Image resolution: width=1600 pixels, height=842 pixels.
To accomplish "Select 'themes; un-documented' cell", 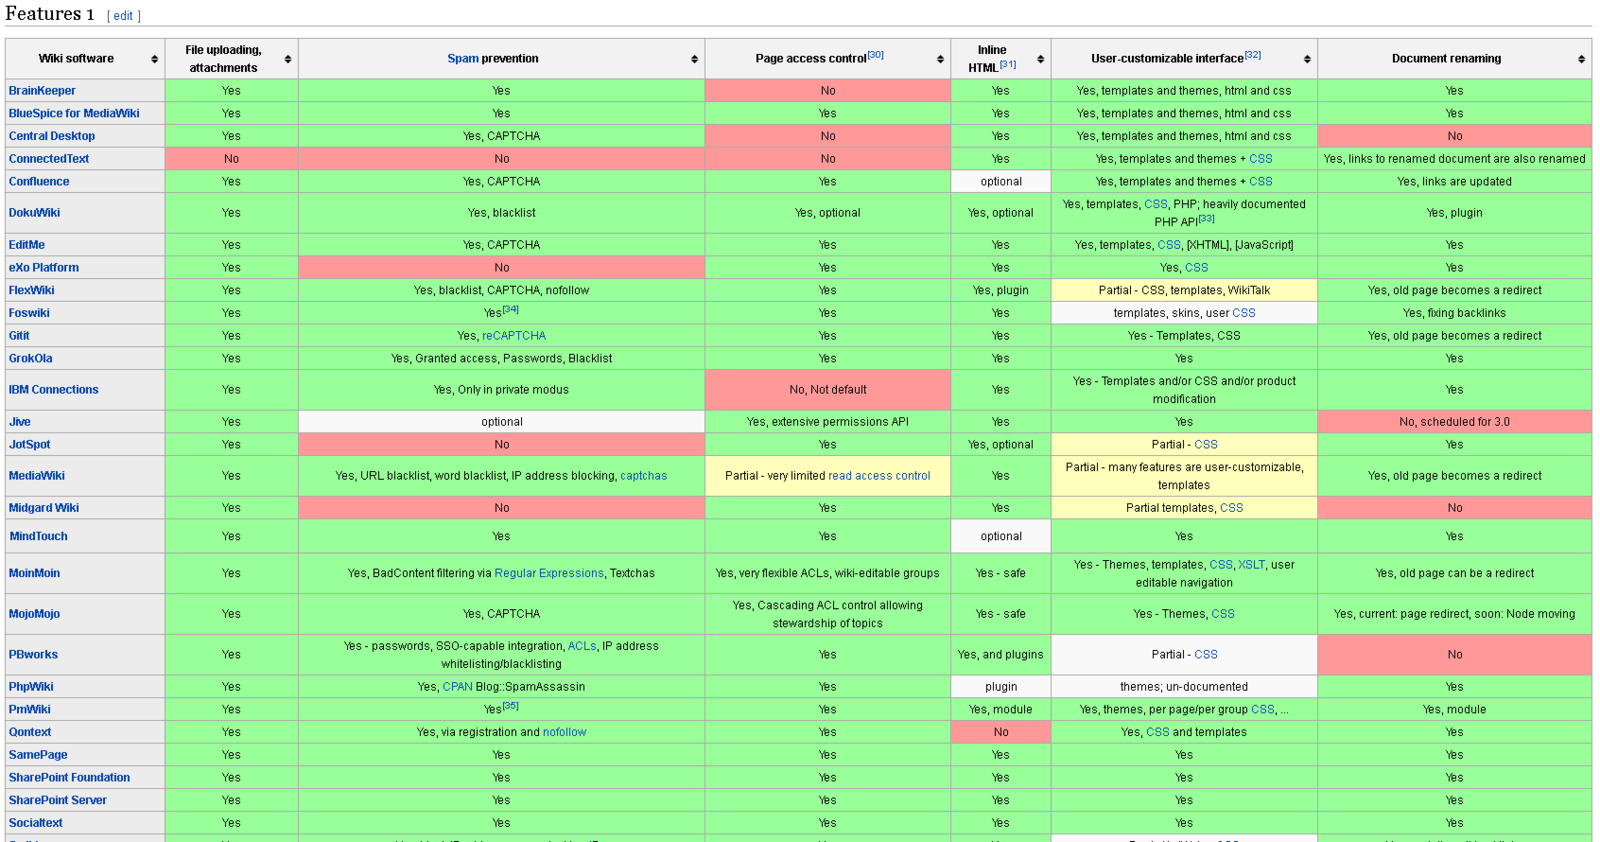I will pyautogui.click(x=1184, y=687).
